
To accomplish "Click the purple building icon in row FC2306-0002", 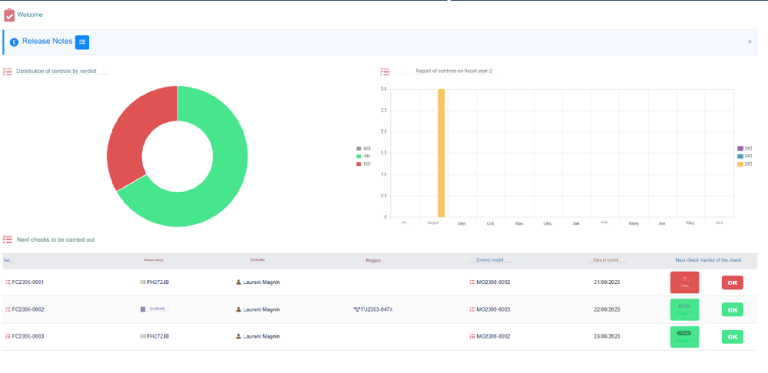I will [x=143, y=309].
